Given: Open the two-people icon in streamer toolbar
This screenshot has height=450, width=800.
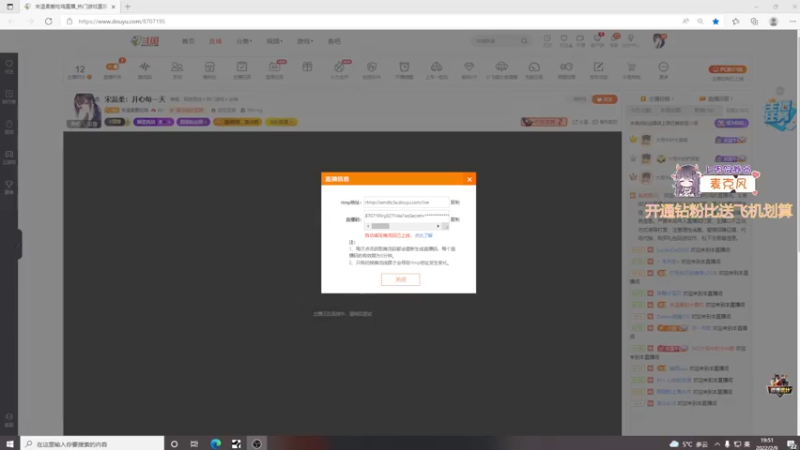Looking at the screenshot, I should [x=177, y=67].
